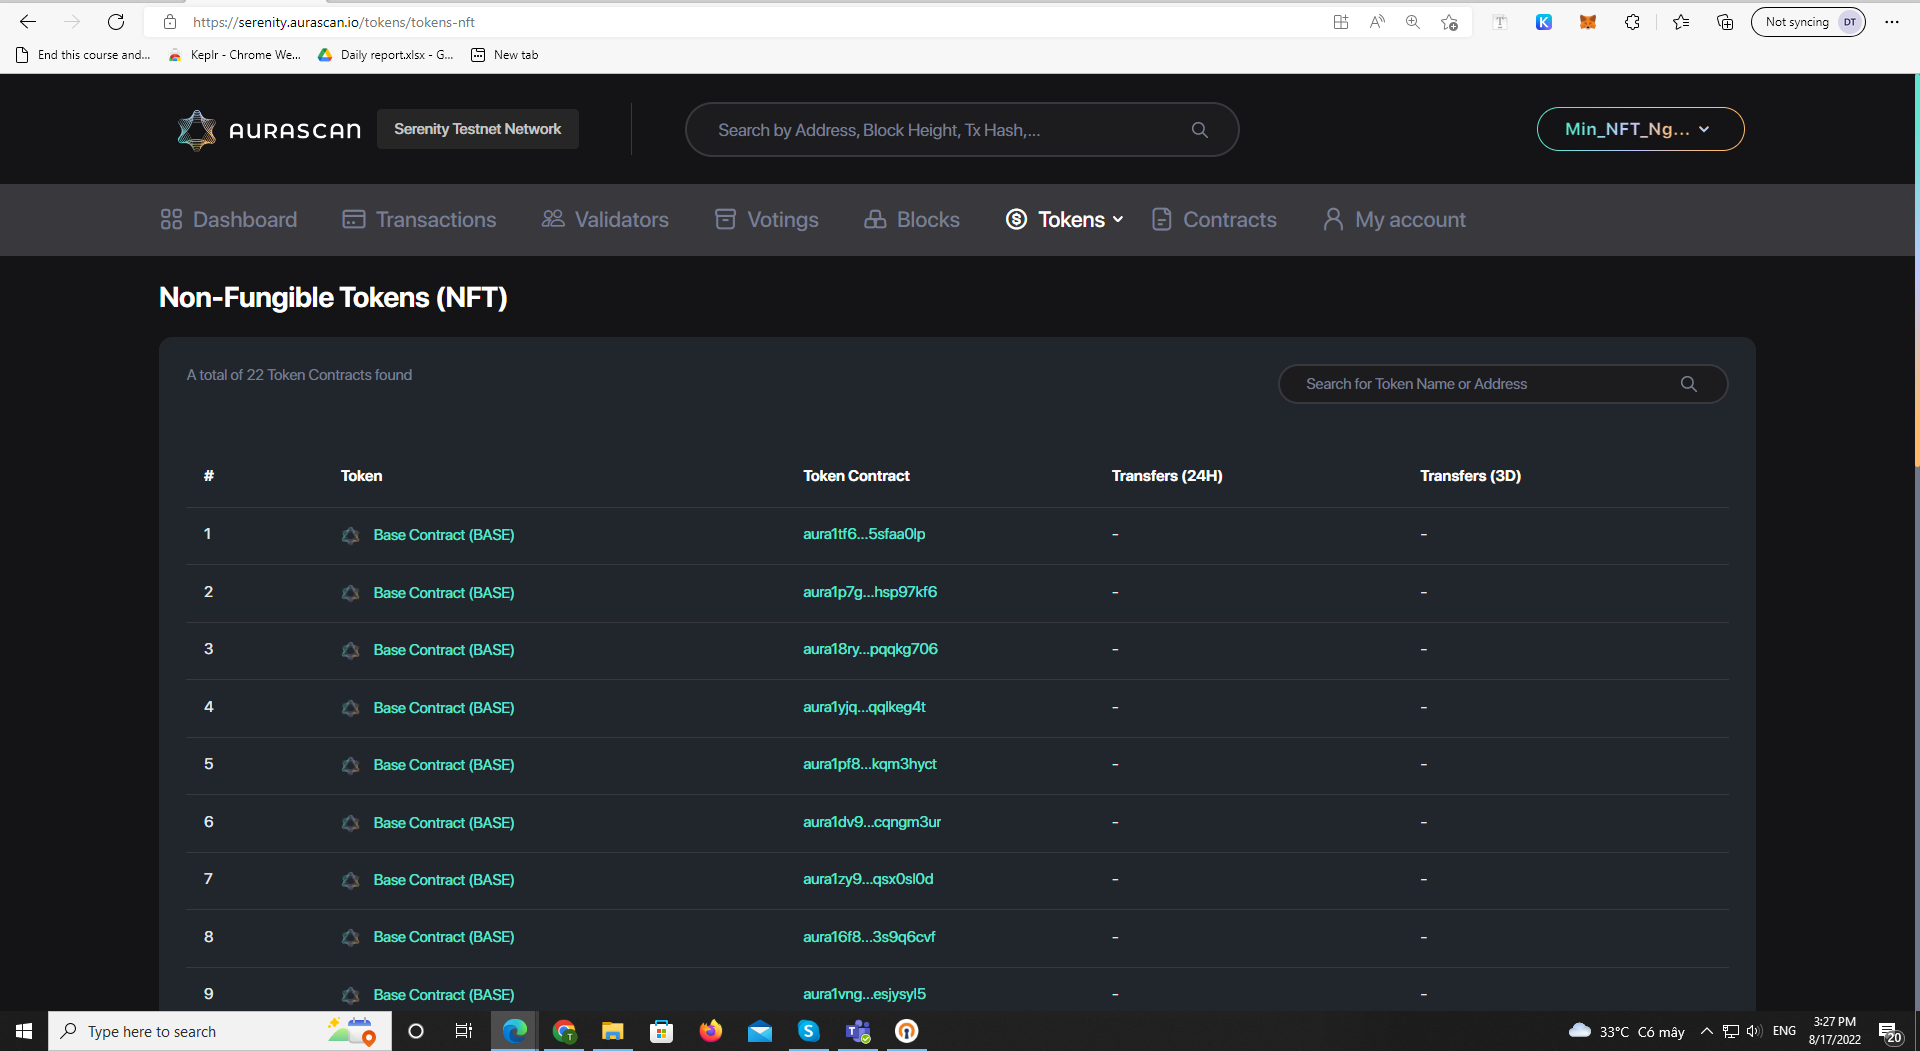1920x1051 pixels.
Task: Click the Windows Start button
Action: (24, 1031)
